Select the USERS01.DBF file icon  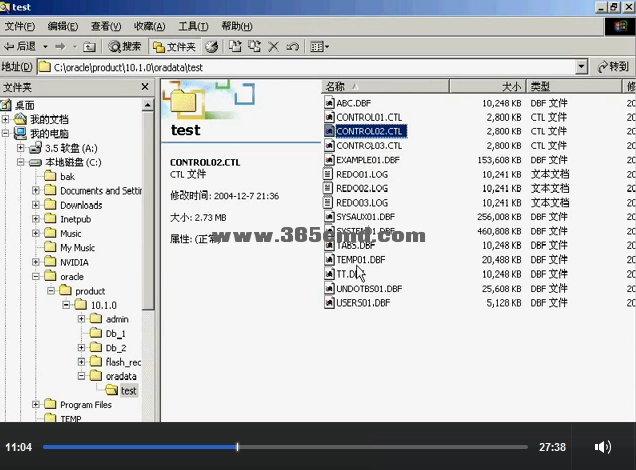click(329, 303)
